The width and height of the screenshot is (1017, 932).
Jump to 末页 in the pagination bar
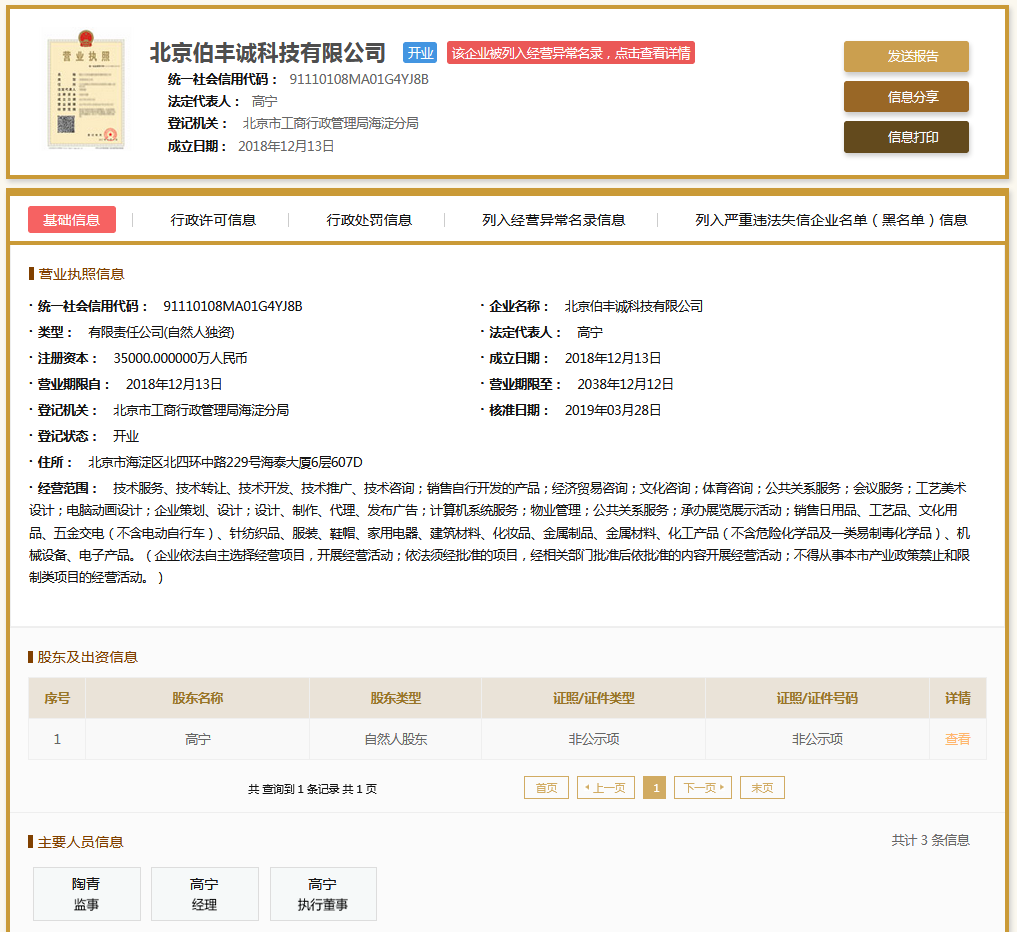pyautogui.click(x=761, y=787)
